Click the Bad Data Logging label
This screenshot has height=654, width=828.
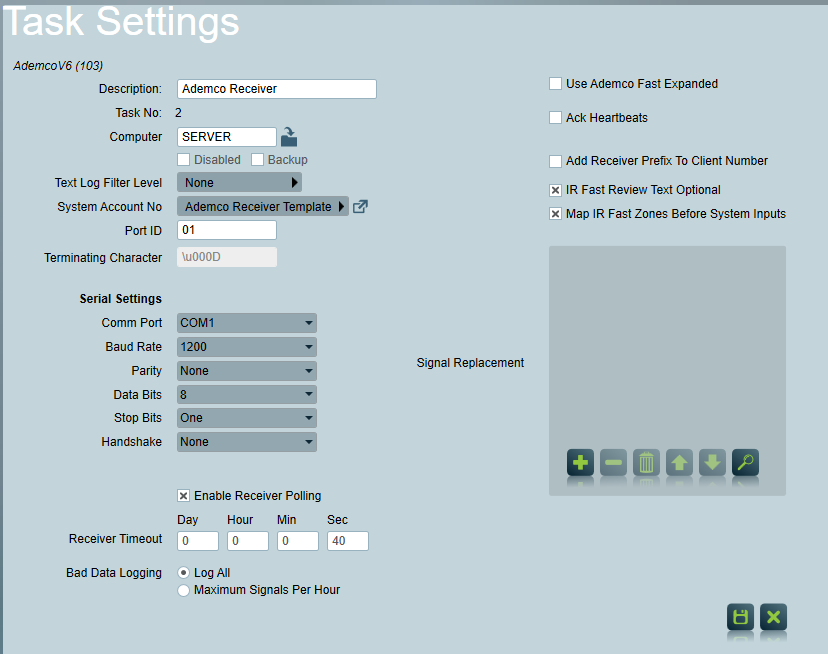pyautogui.click(x=114, y=573)
